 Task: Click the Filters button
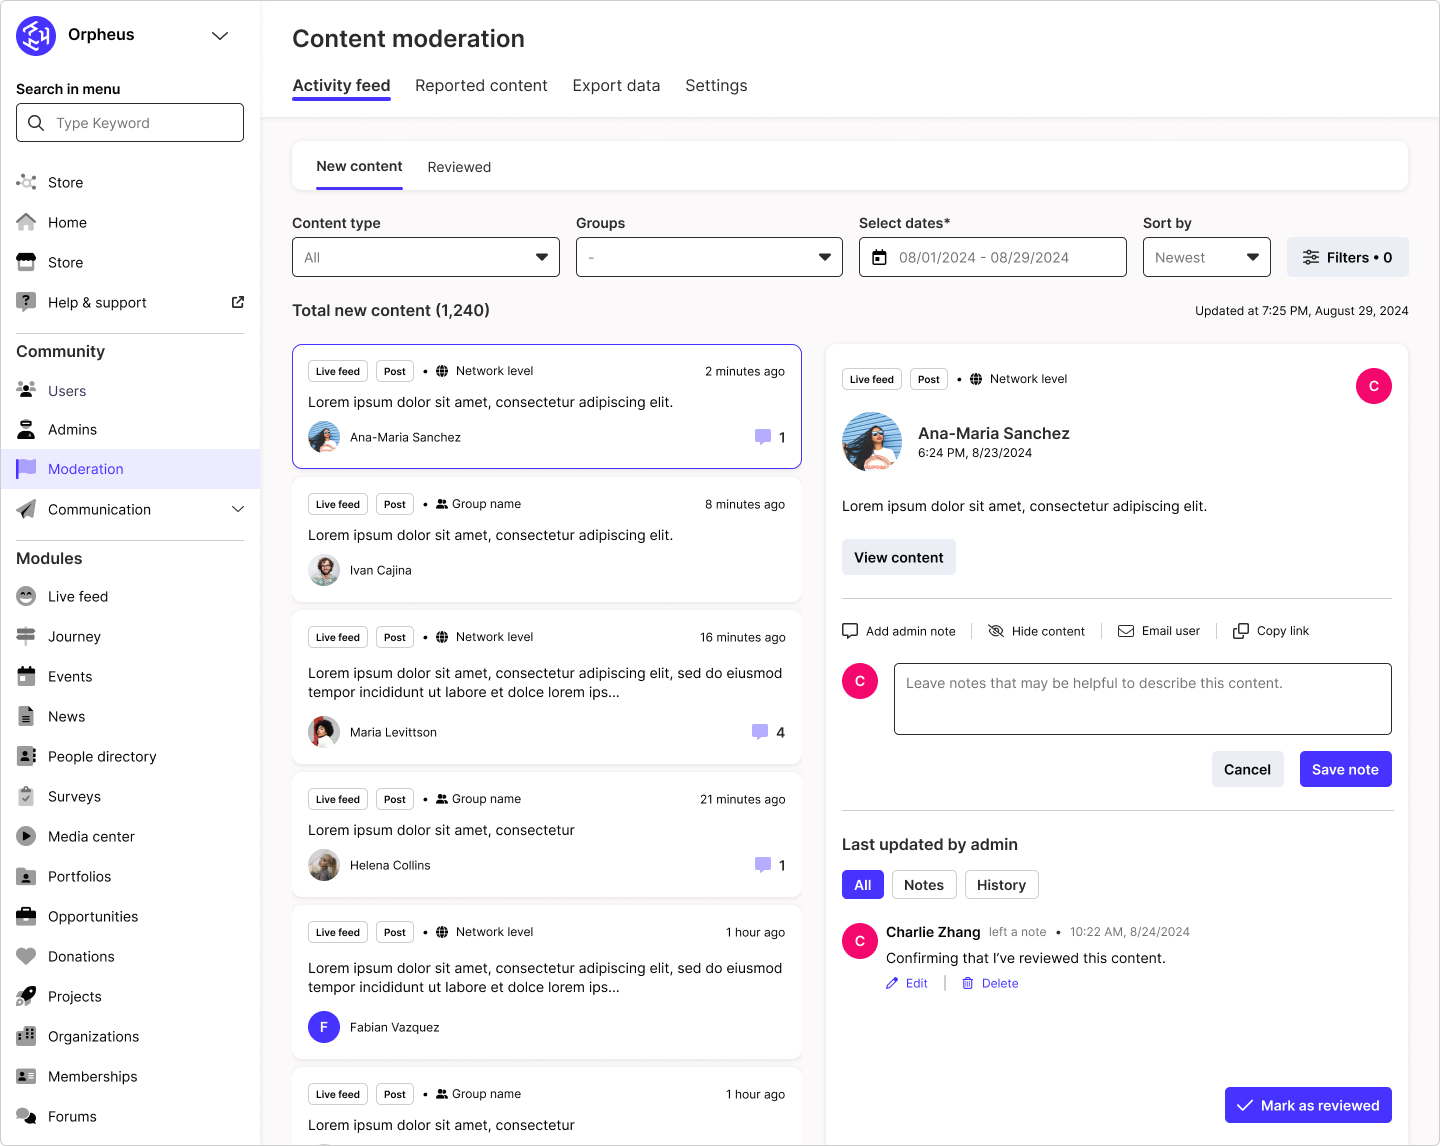click(1347, 257)
